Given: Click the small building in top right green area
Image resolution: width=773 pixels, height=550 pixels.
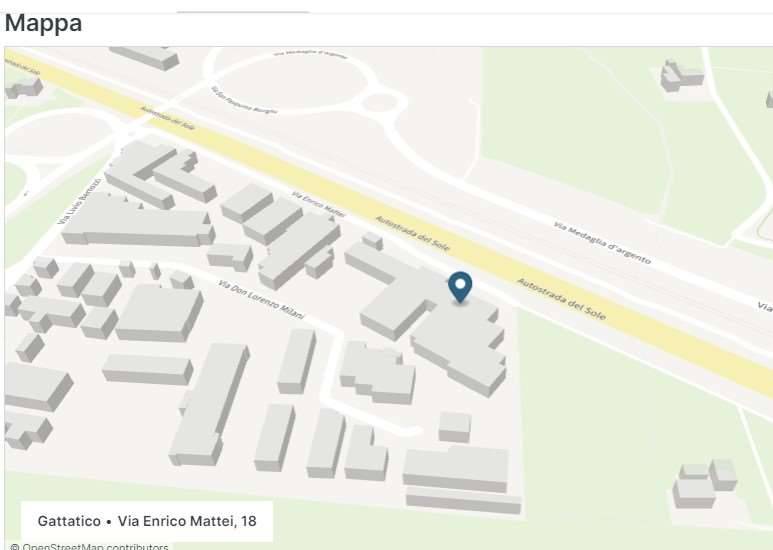Looking at the screenshot, I should click(681, 75).
